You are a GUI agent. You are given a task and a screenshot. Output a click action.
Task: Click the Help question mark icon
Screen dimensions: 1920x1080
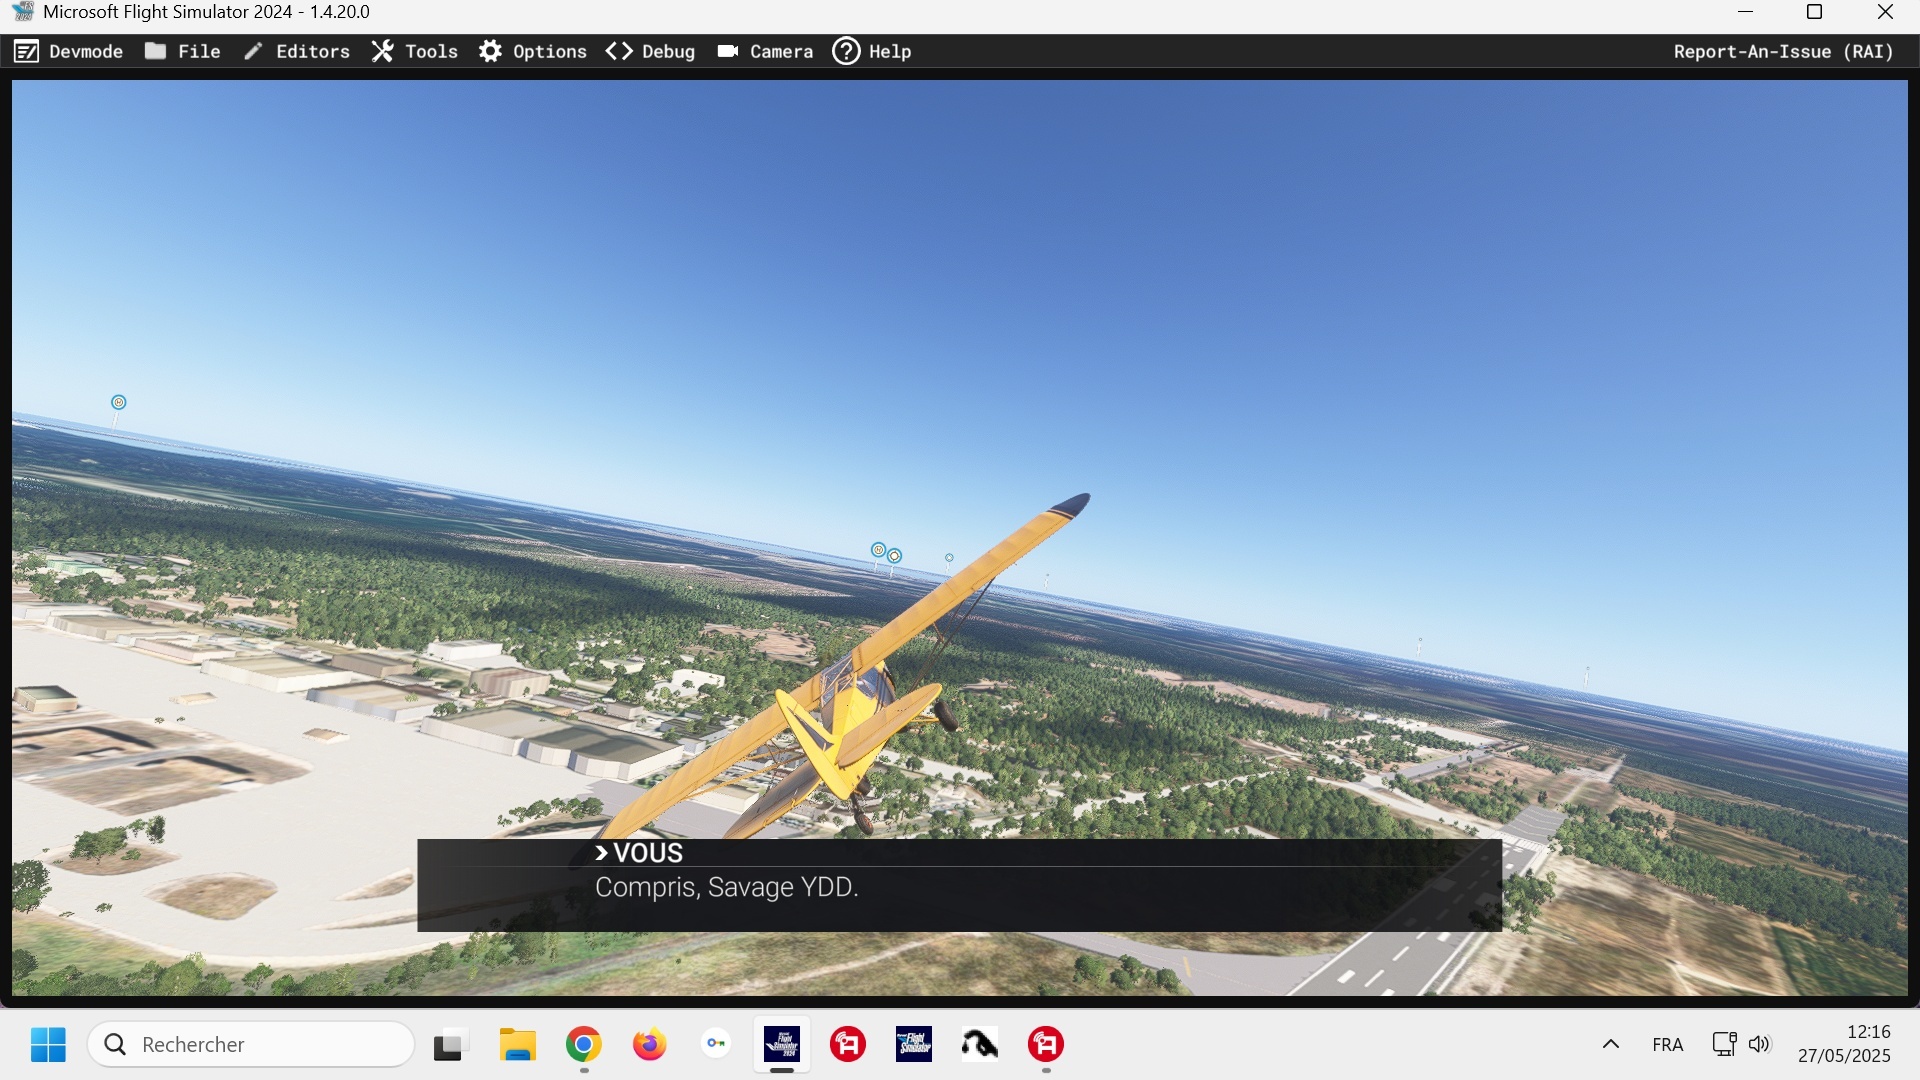(846, 51)
